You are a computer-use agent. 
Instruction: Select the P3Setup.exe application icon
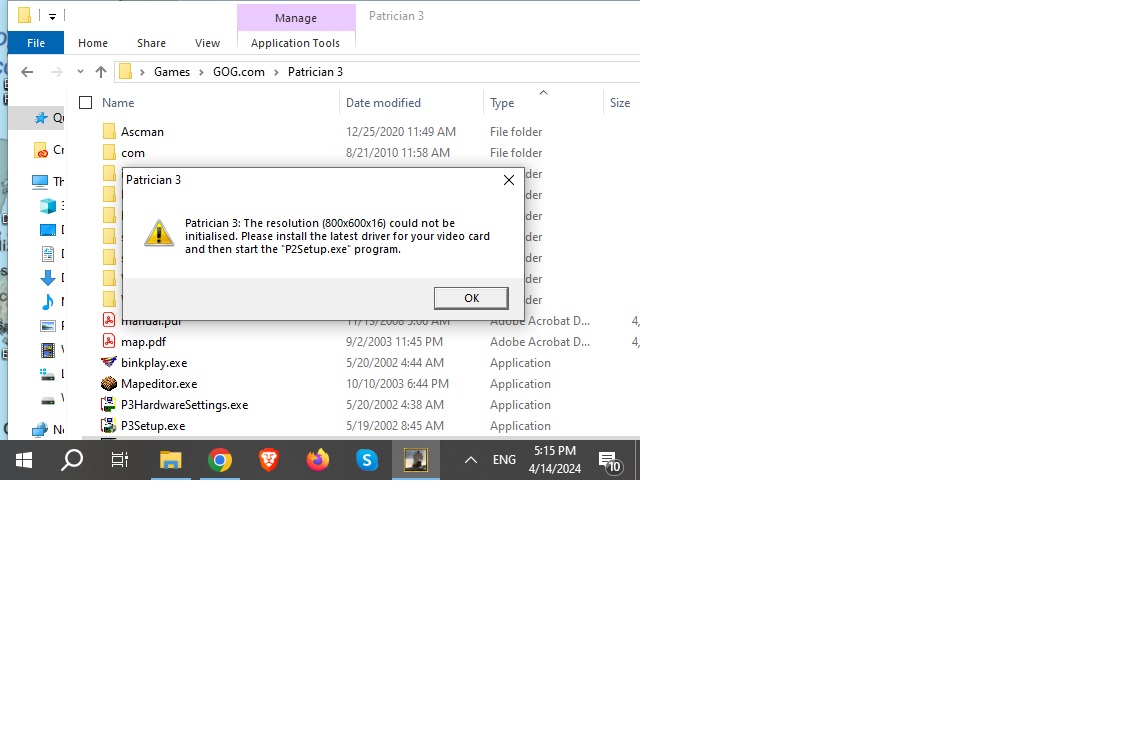[109, 425]
